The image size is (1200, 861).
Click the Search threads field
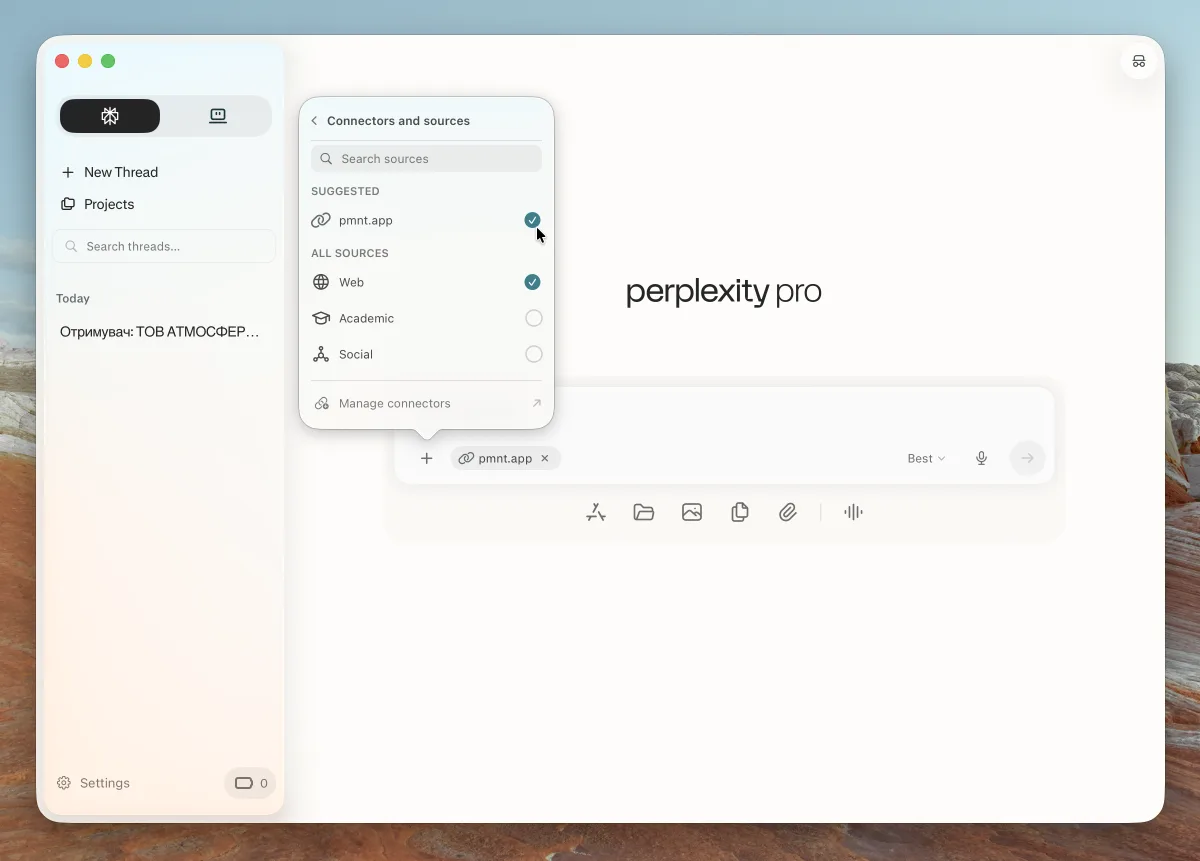[x=164, y=246]
